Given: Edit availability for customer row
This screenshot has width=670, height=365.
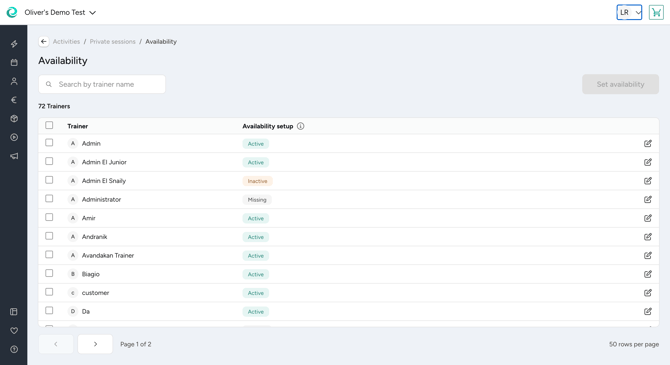Looking at the screenshot, I should tap(648, 293).
